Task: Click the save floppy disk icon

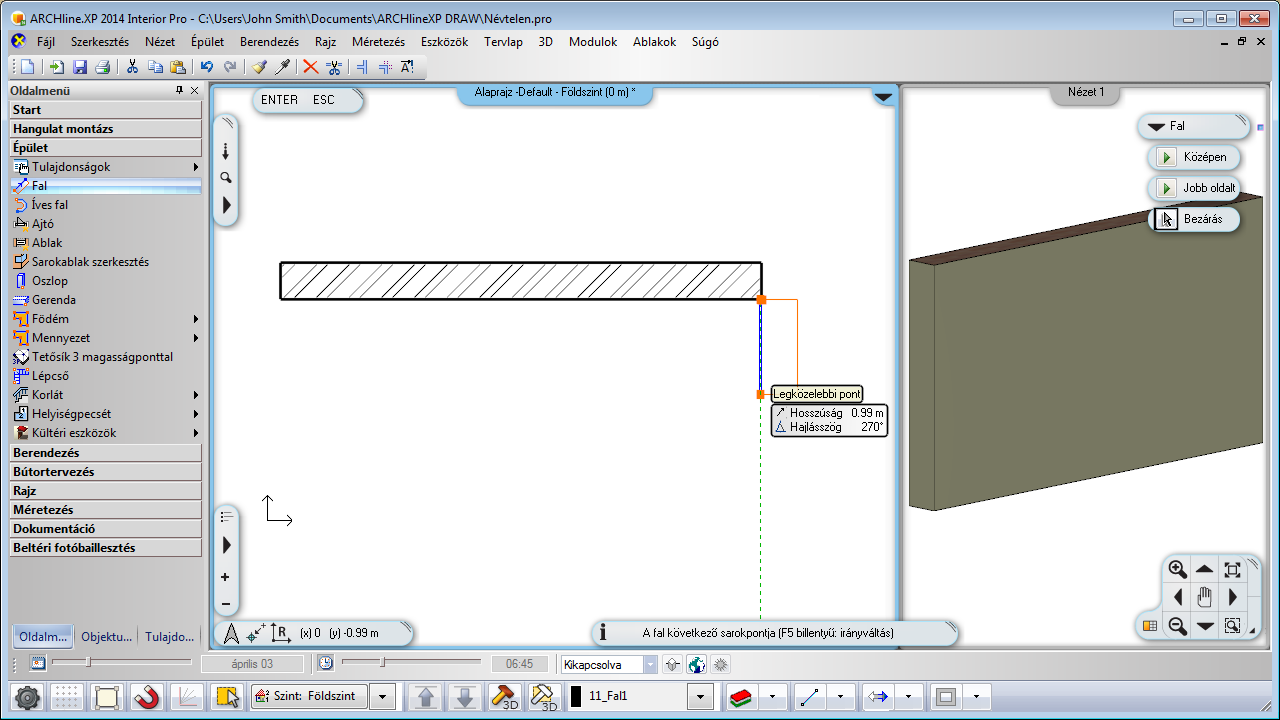Action: click(80, 67)
